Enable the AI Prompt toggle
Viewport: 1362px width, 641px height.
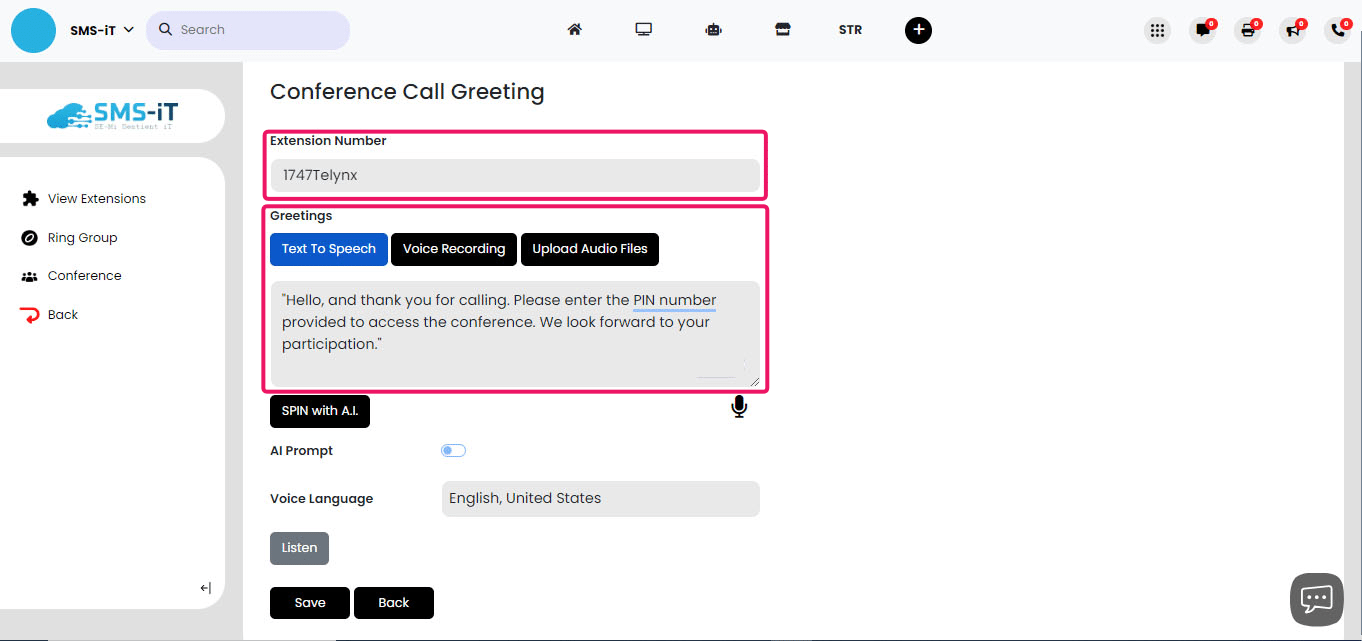[x=453, y=450]
